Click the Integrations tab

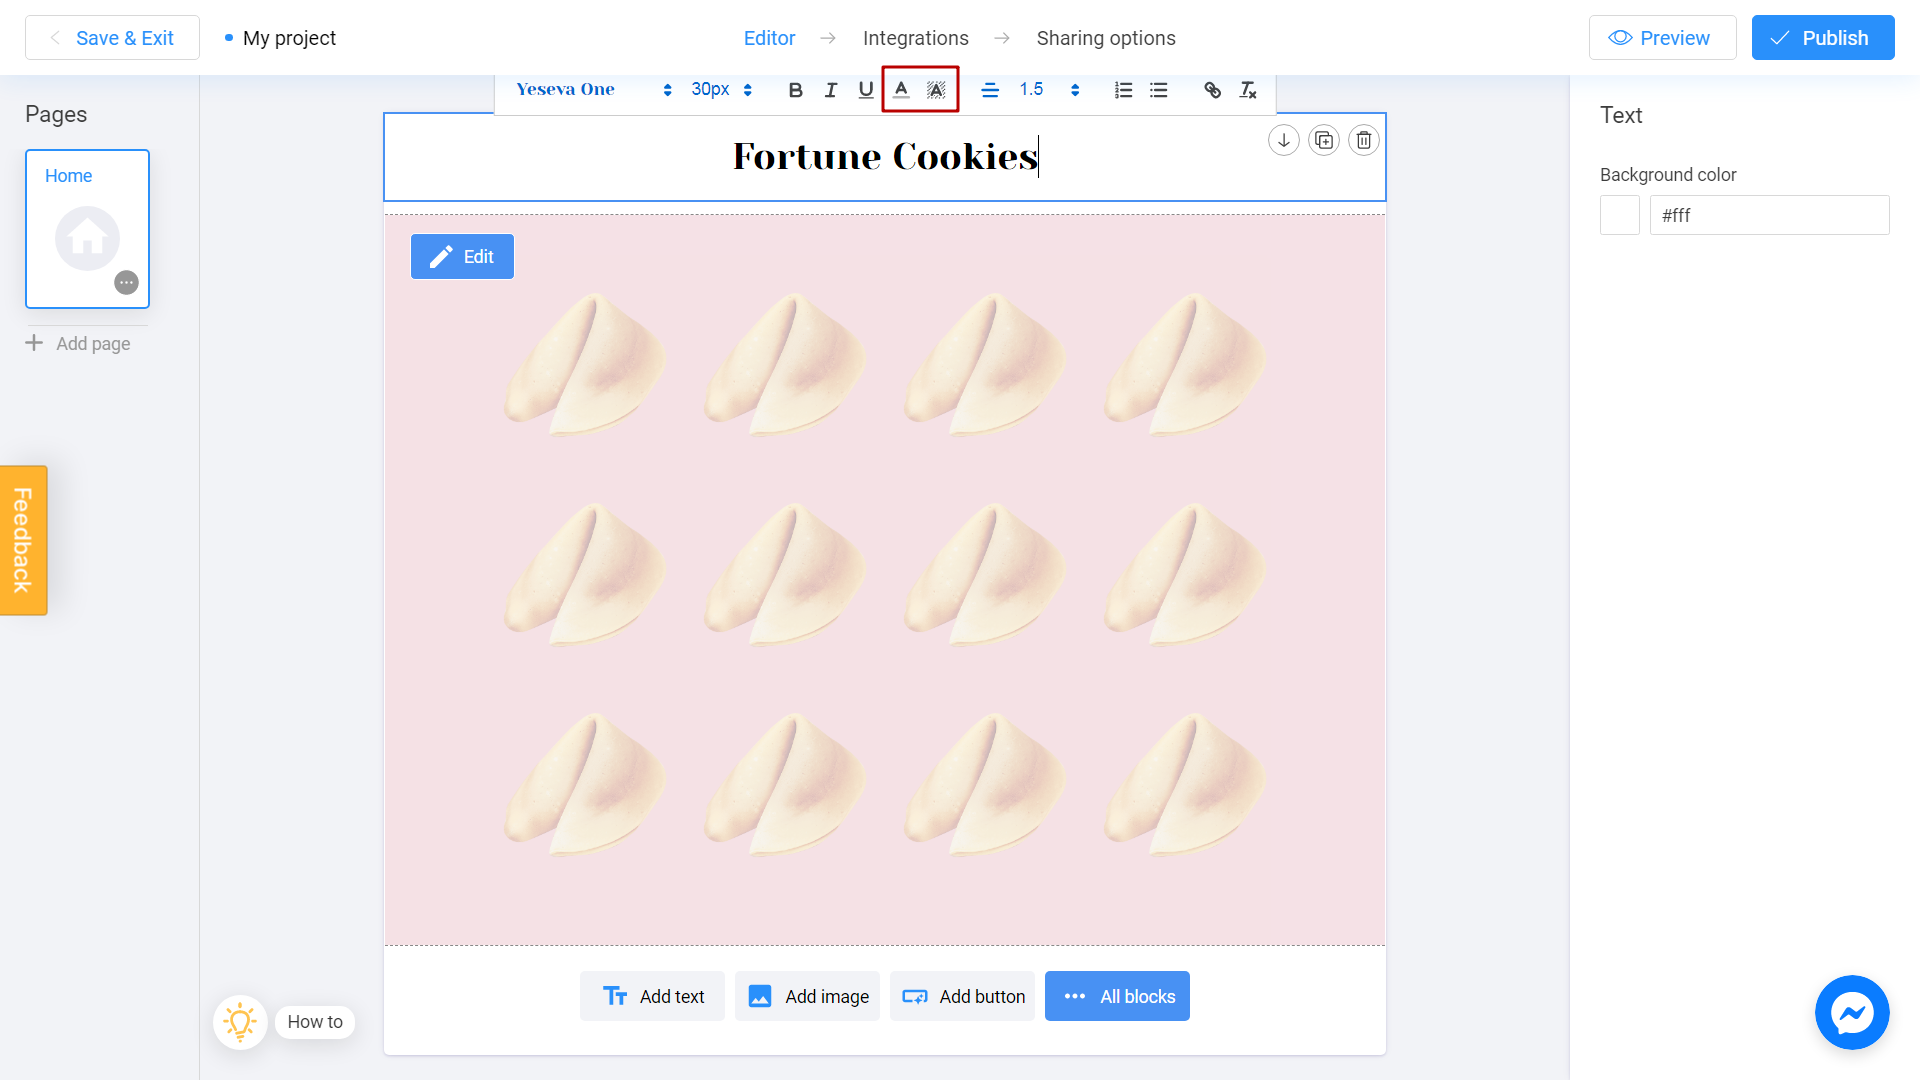click(x=916, y=38)
